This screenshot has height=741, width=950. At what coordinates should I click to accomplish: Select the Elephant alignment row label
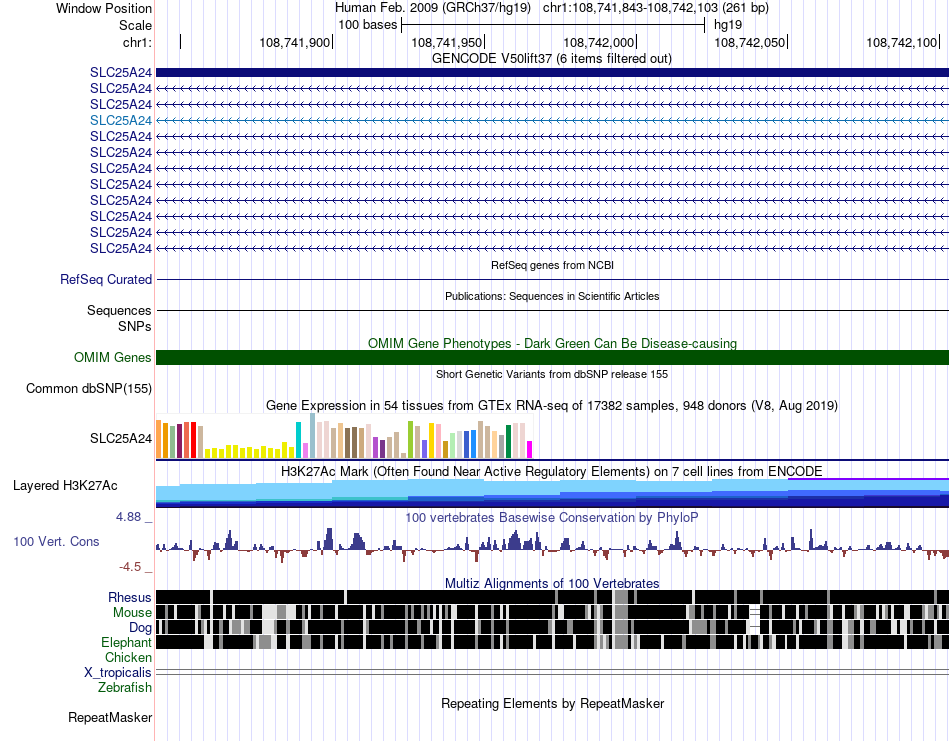pos(126,642)
